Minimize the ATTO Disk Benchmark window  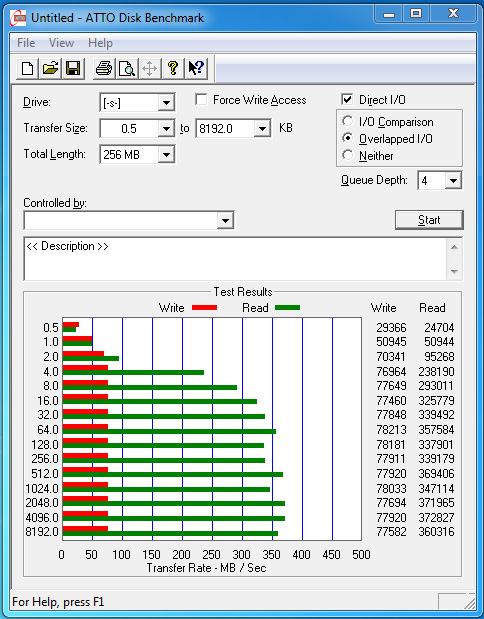[x=389, y=14]
